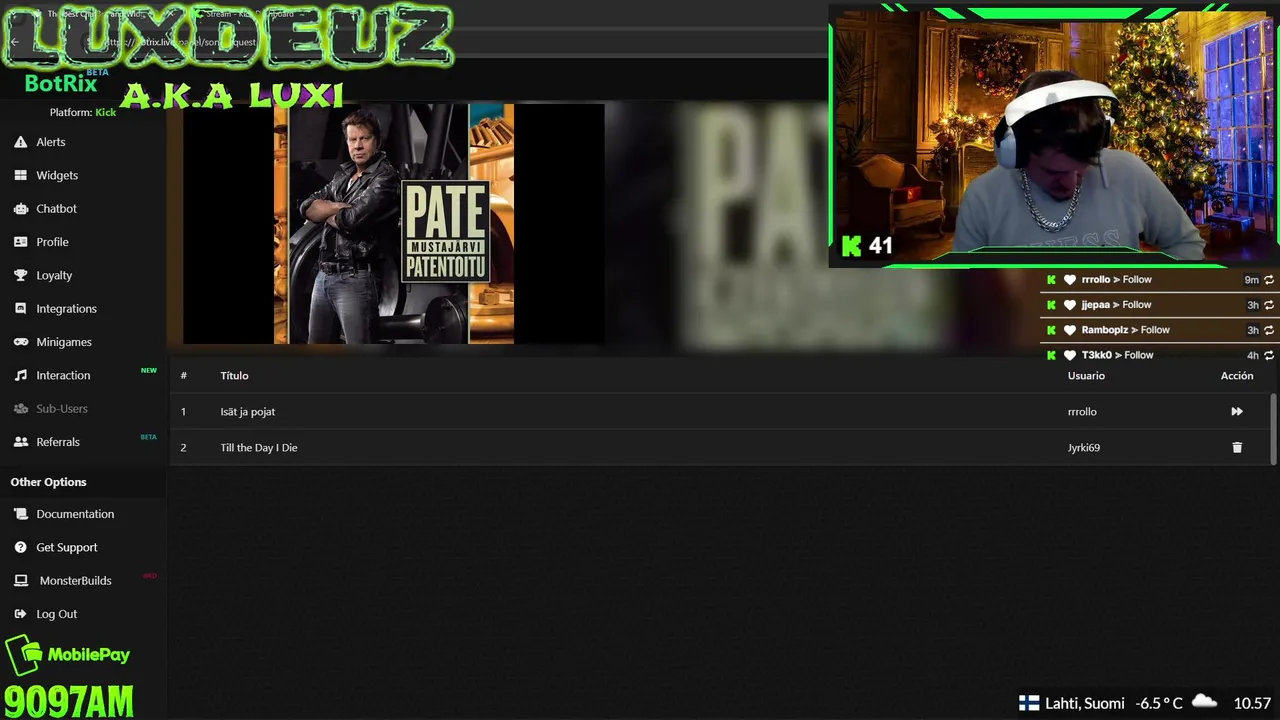The width and height of the screenshot is (1280, 720).
Task: Open the Alerts bell icon
Action: pos(20,142)
